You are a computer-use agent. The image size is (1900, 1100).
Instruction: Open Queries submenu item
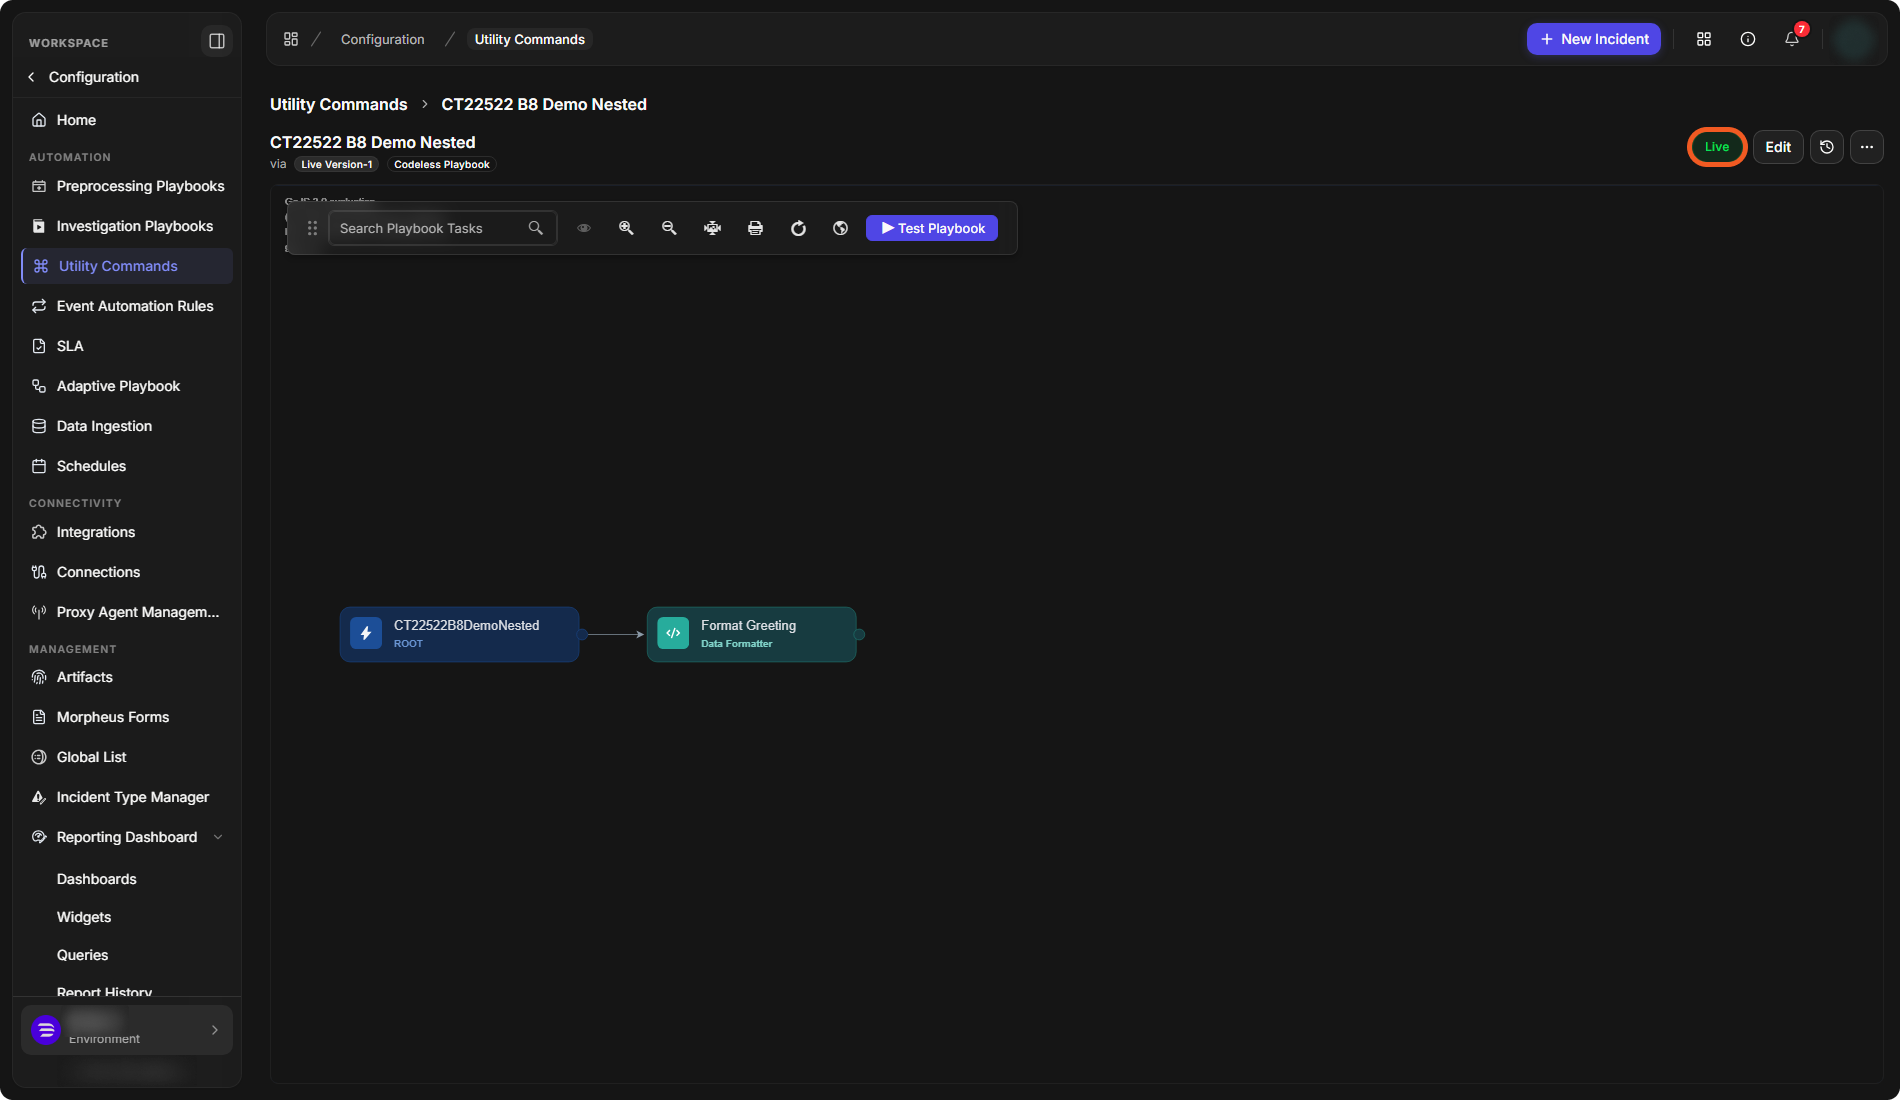pyautogui.click(x=82, y=955)
